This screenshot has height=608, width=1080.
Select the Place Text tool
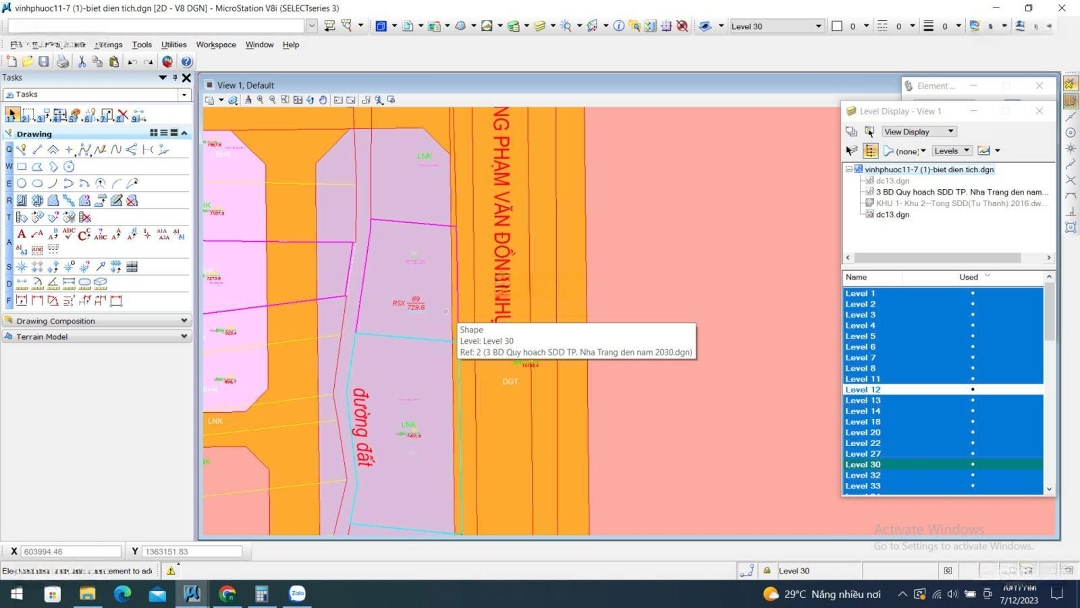click(22, 234)
